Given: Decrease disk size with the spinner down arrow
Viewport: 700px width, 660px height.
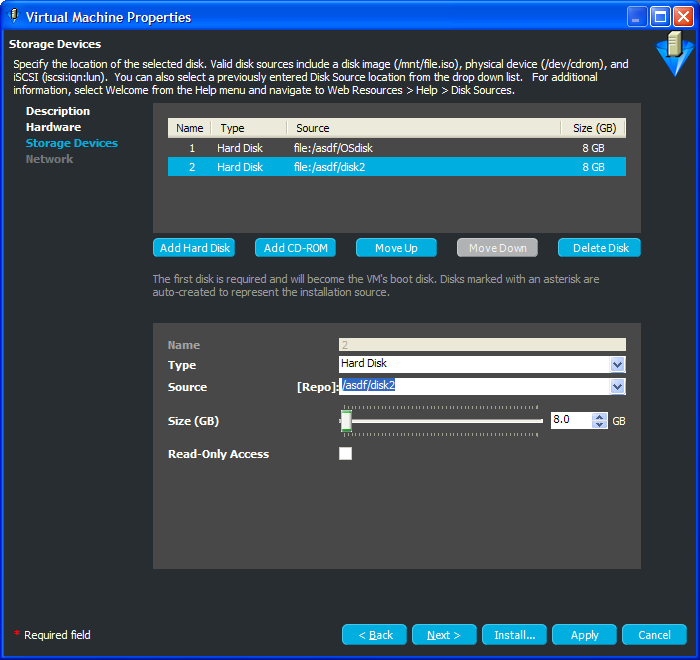Looking at the screenshot, I should 600,424.
